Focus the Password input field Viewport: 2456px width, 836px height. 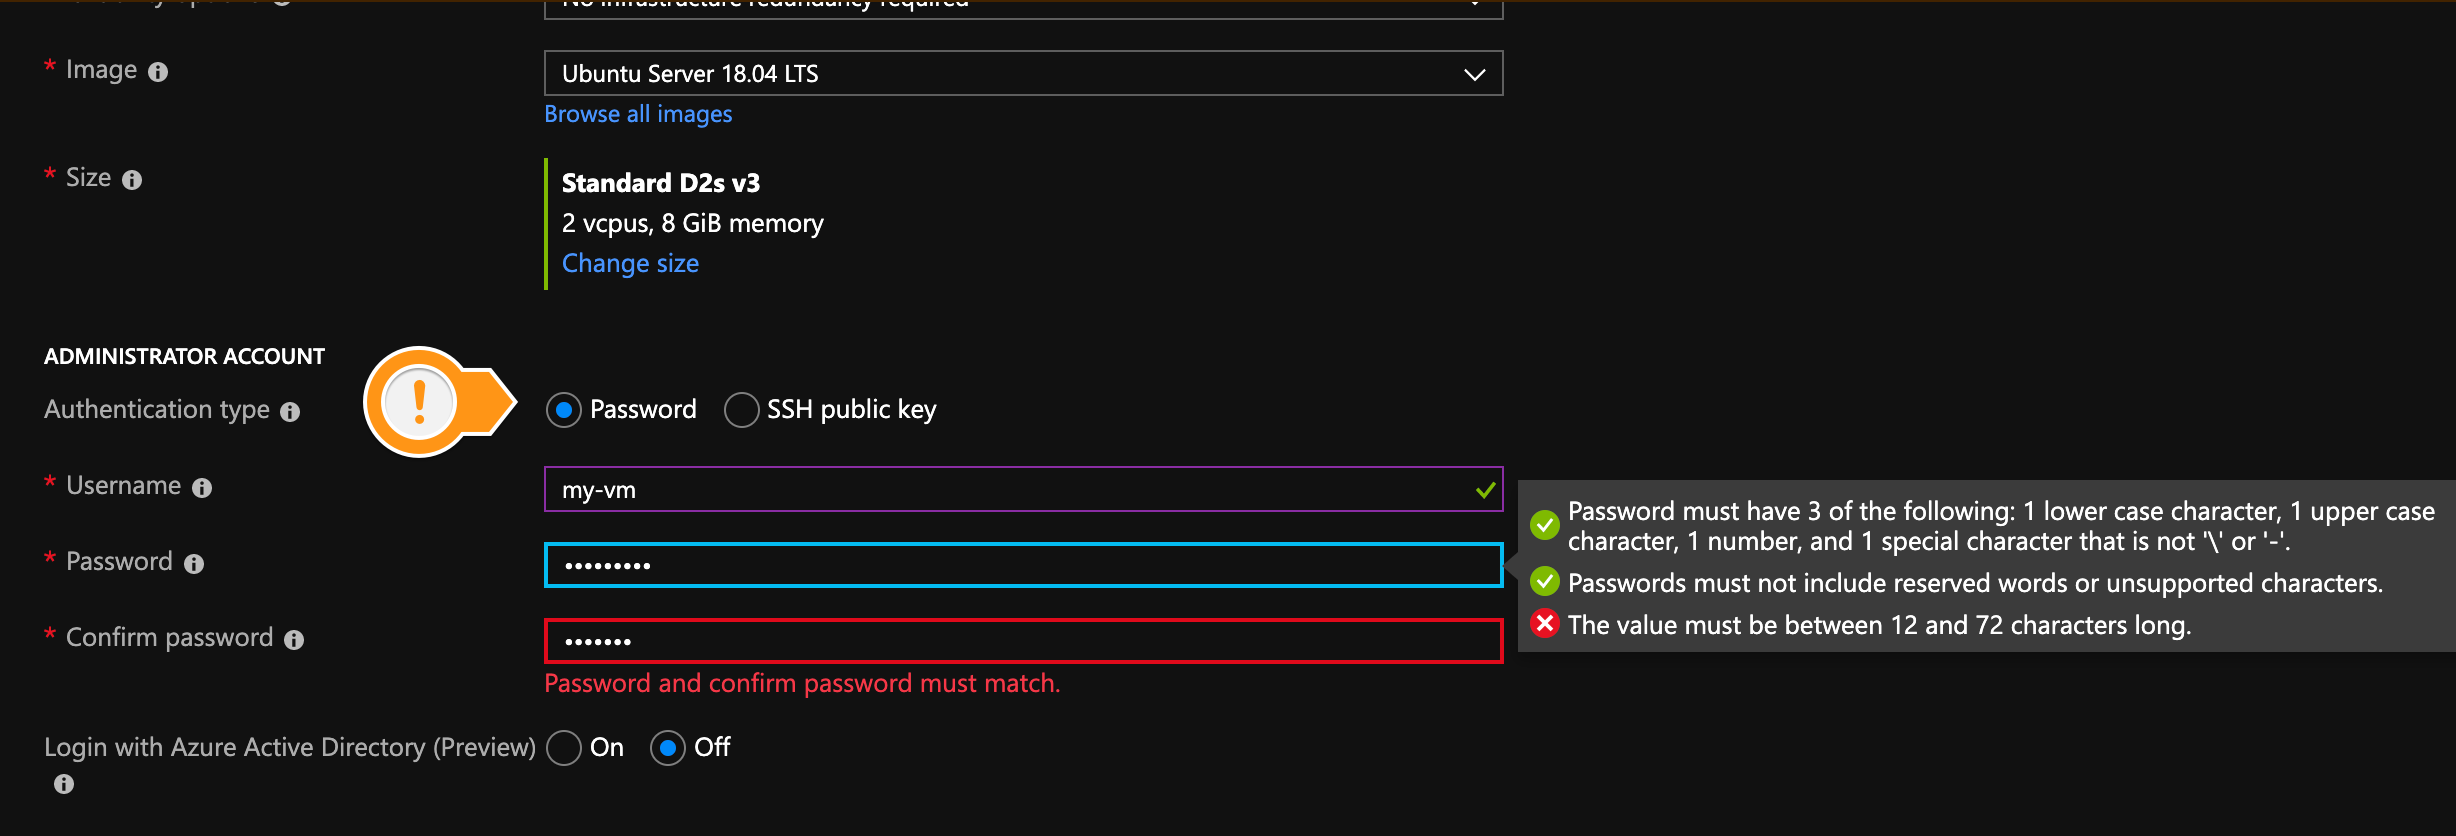tap(1022, 566)
